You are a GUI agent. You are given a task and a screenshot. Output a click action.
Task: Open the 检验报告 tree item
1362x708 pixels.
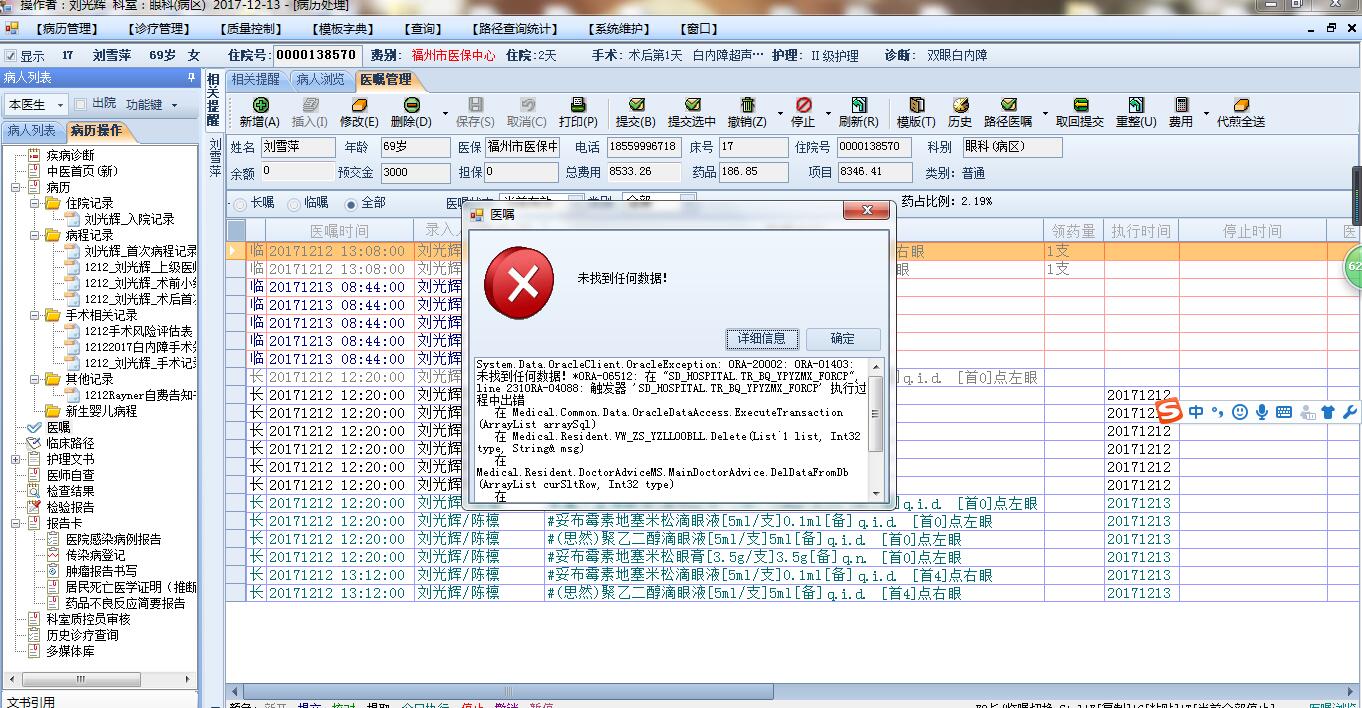tap(70, 507)
